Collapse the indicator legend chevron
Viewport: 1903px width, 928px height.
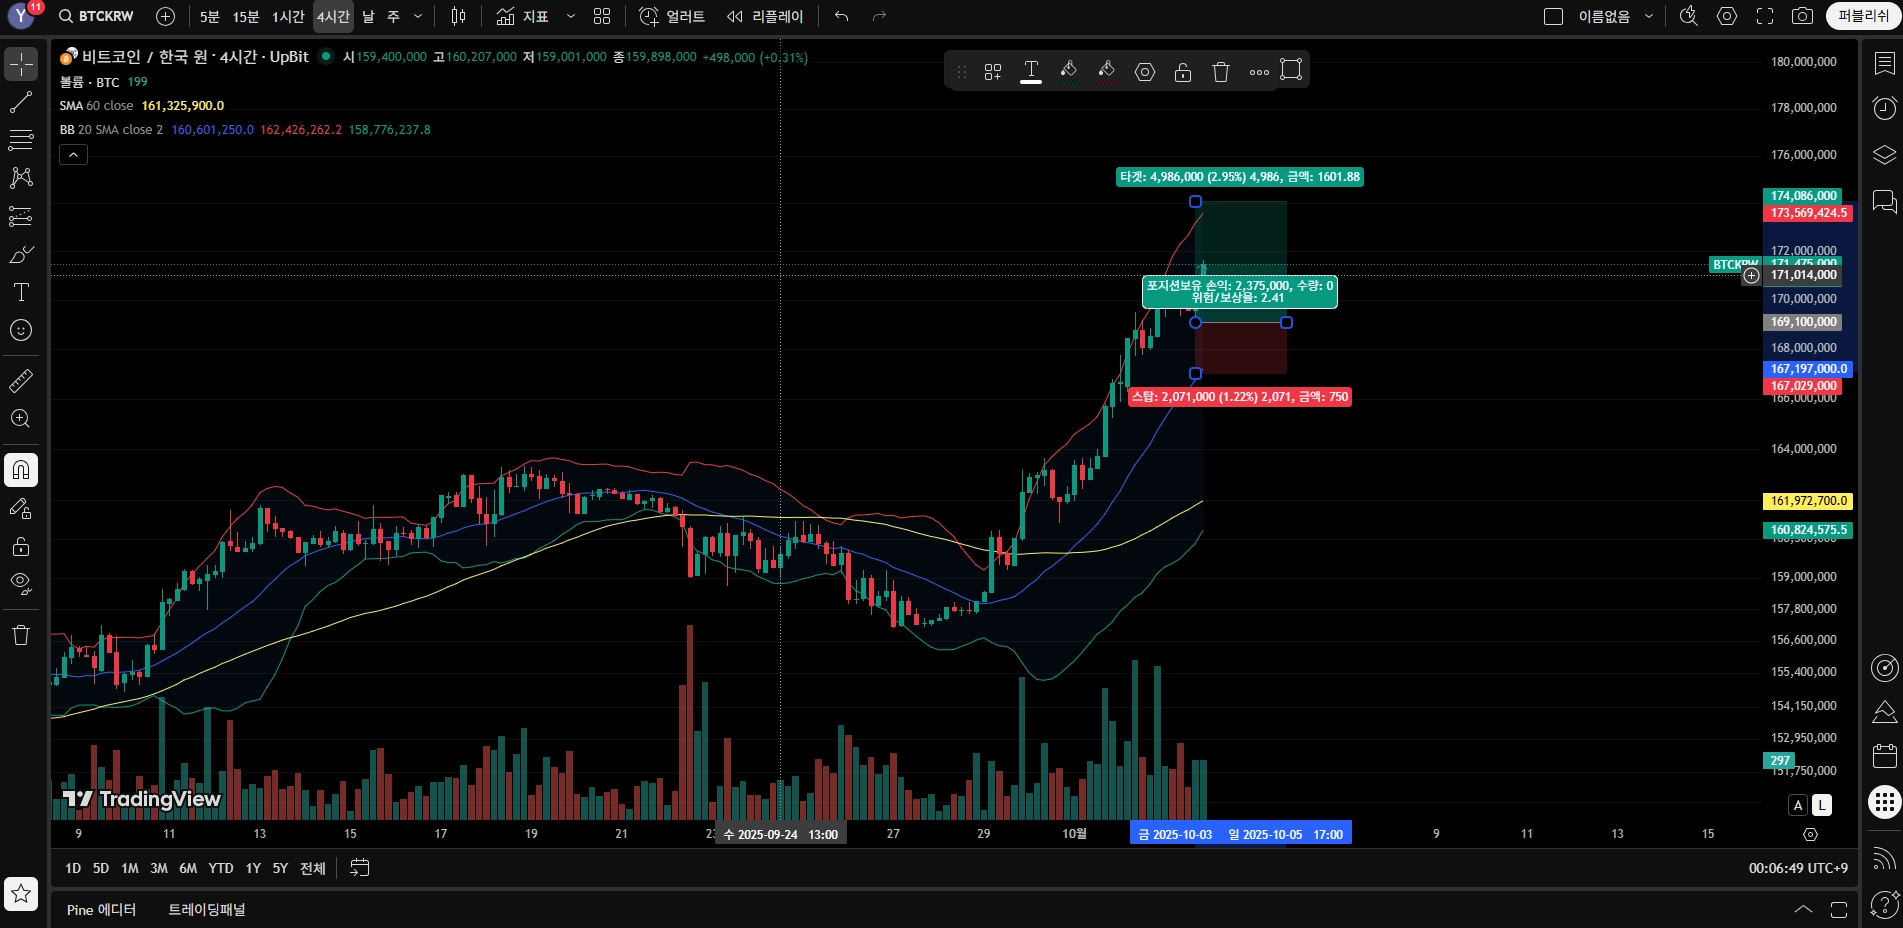point(73,154)
